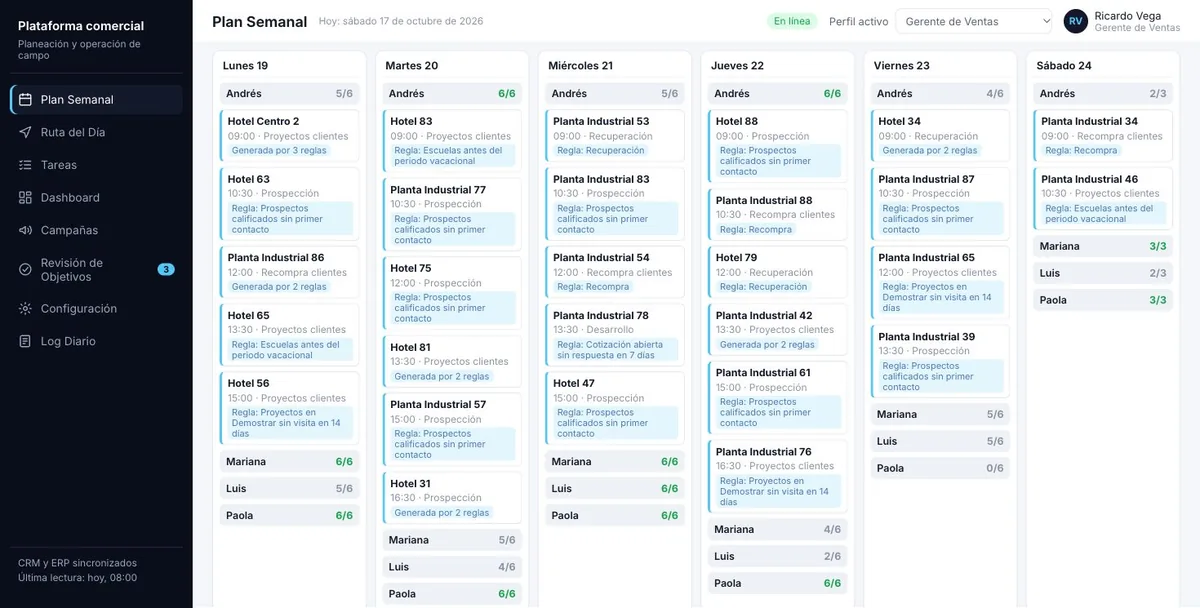Expand Mariana group in Jueves 22

(778, 529)
